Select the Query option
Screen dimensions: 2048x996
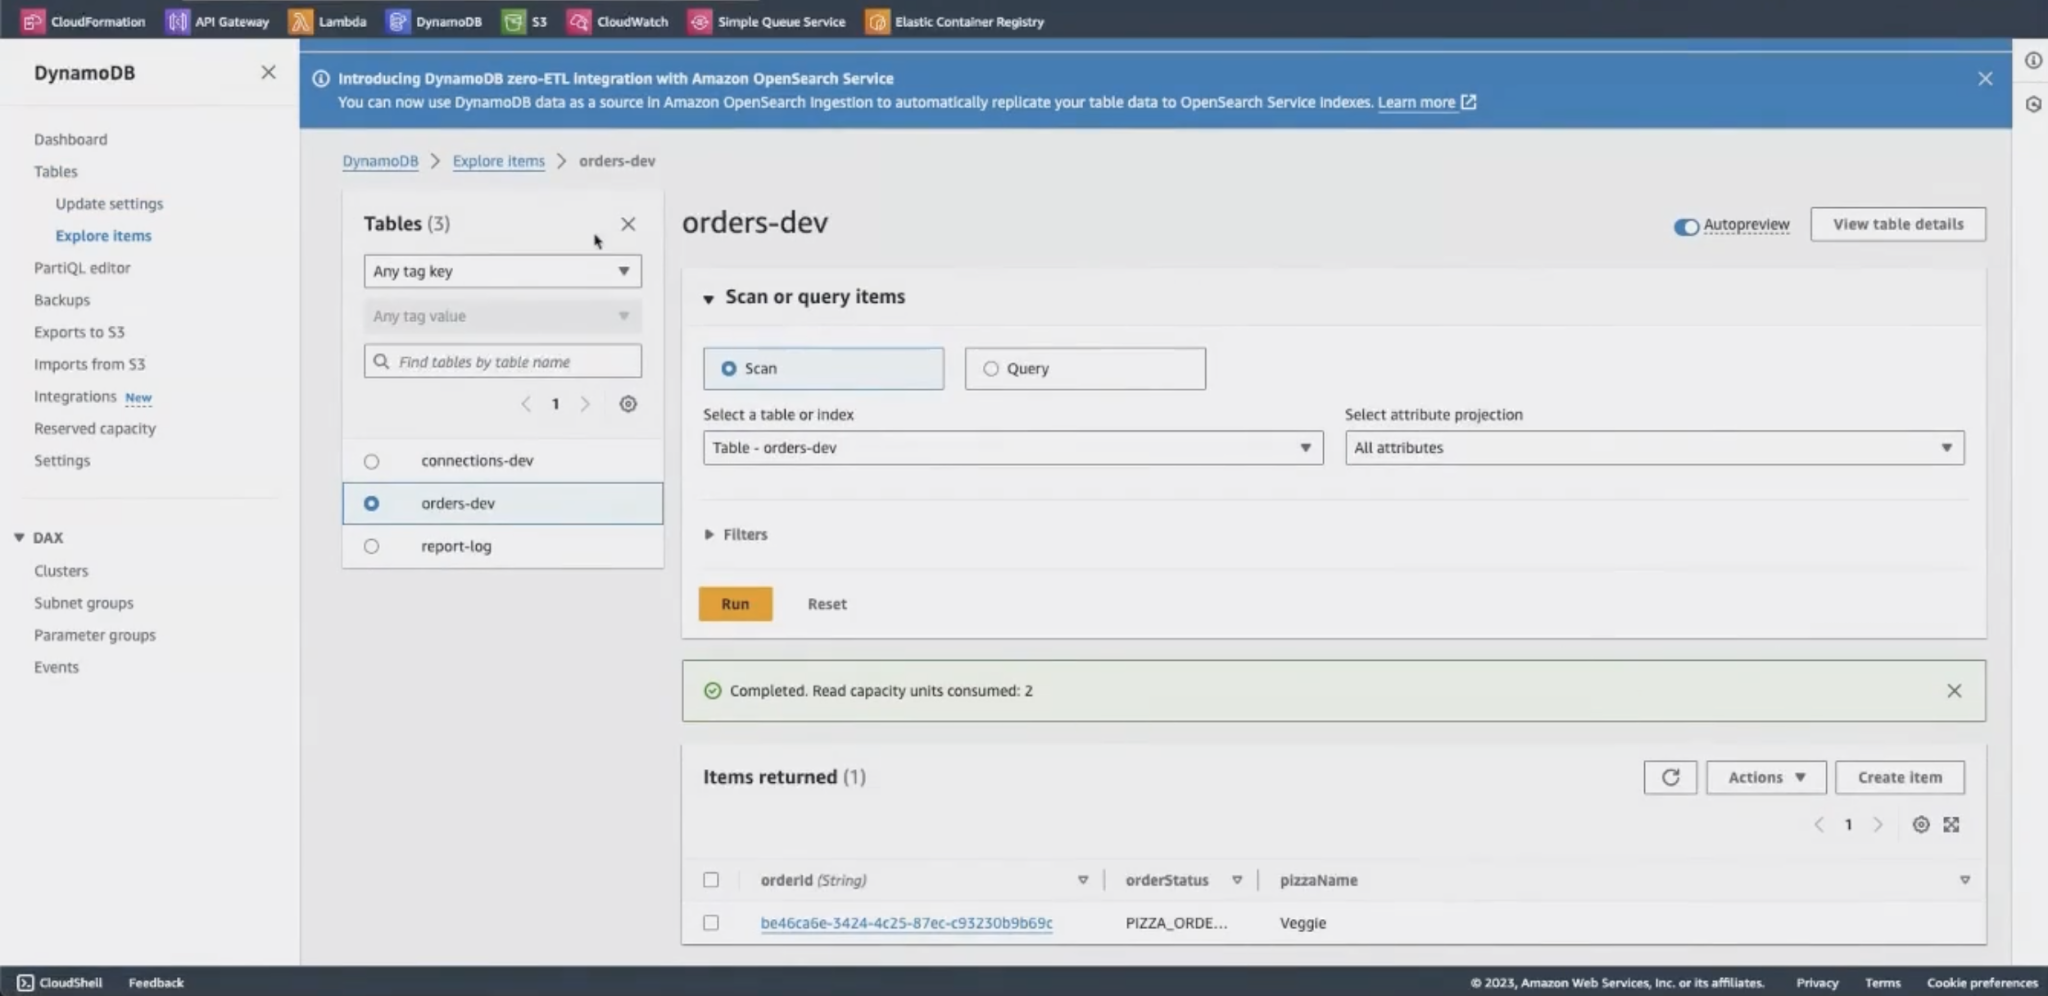[x=1085, y=369]
